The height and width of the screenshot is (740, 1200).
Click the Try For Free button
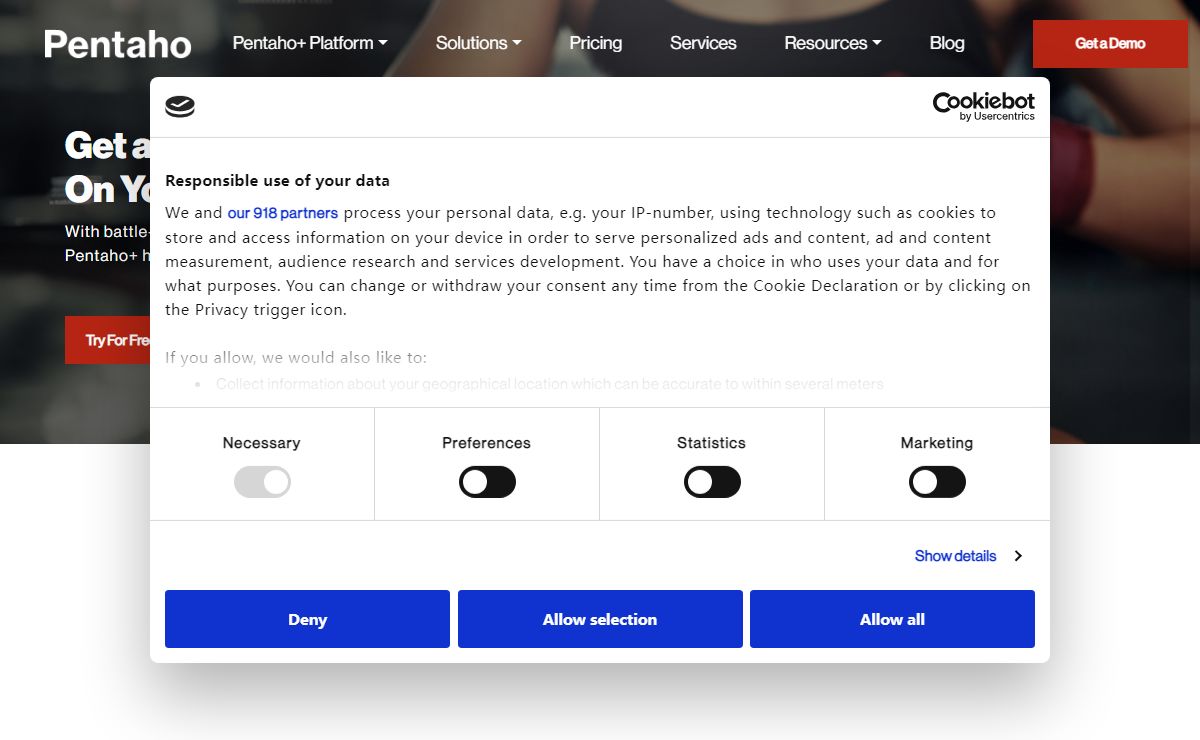(x=108, y=340)
